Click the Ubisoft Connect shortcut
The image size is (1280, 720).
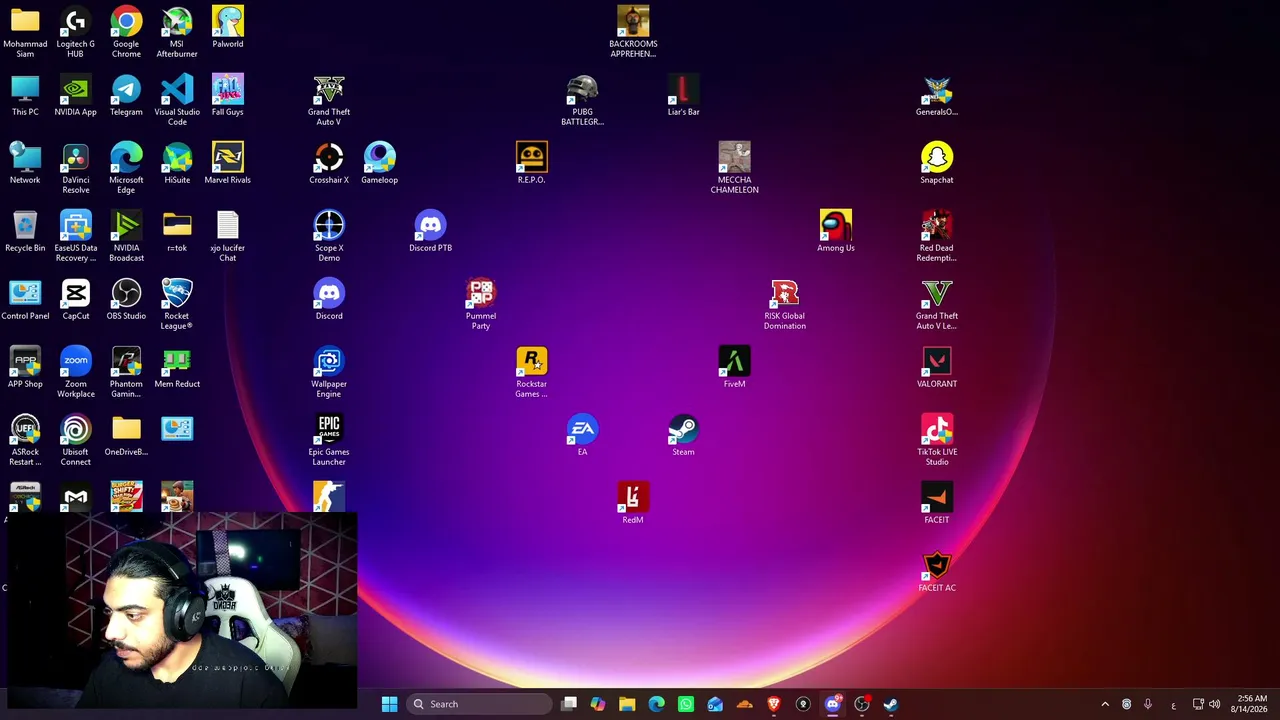[x=75, y=440]
